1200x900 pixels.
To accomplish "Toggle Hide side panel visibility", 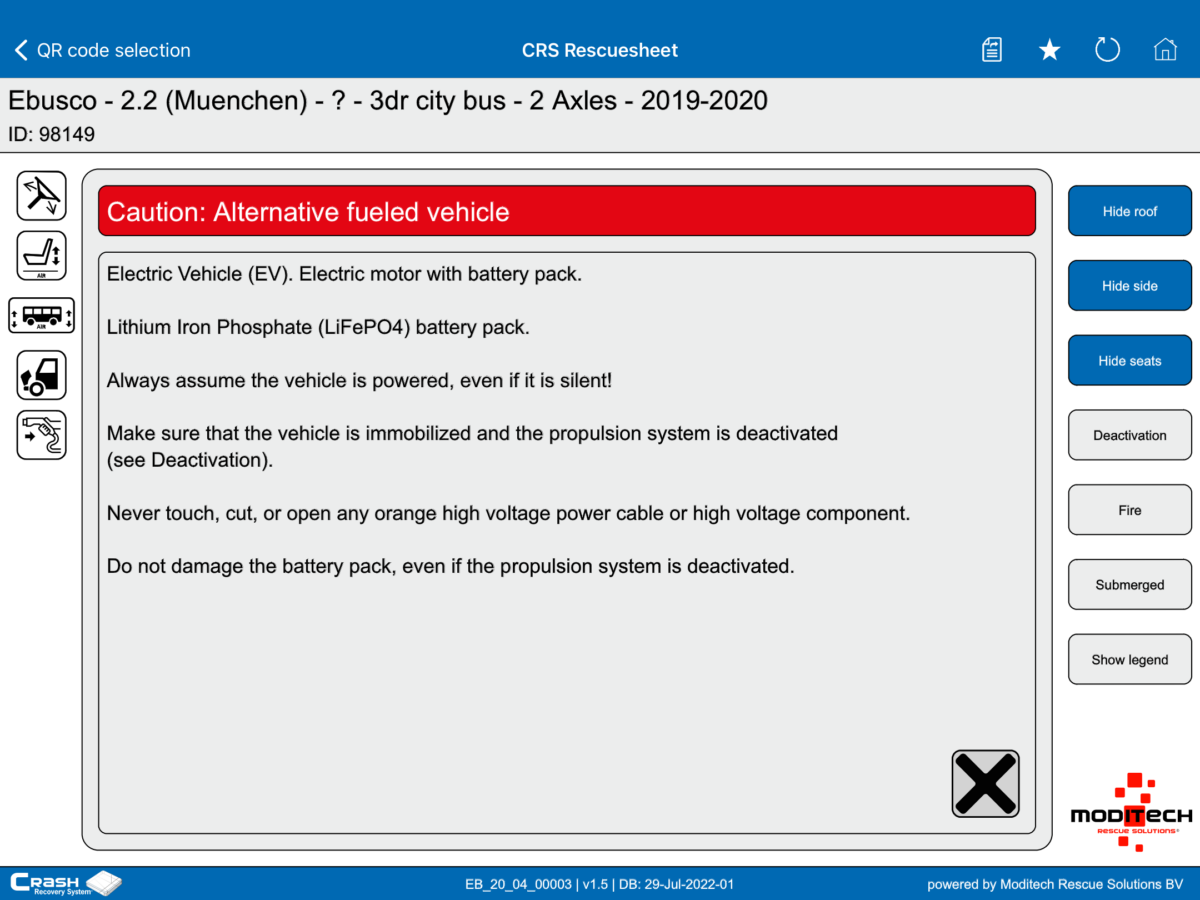I will tap(1129, 285).
